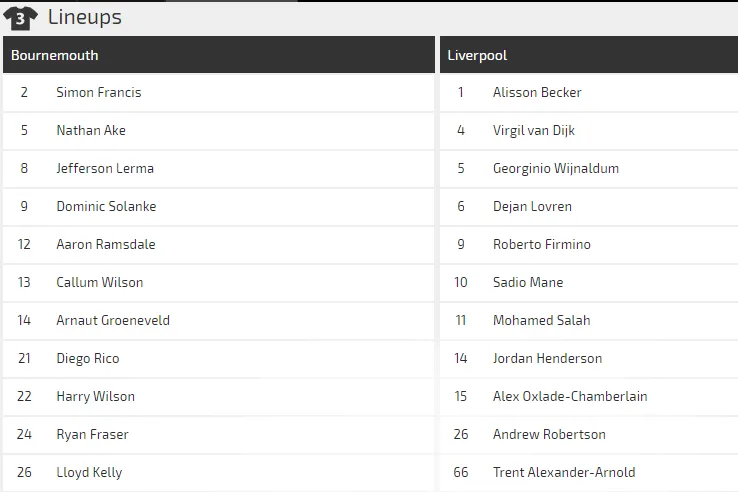738x492 pixels.
Task: Click the jersey icon beside Lineups
Action: [21, 17]
